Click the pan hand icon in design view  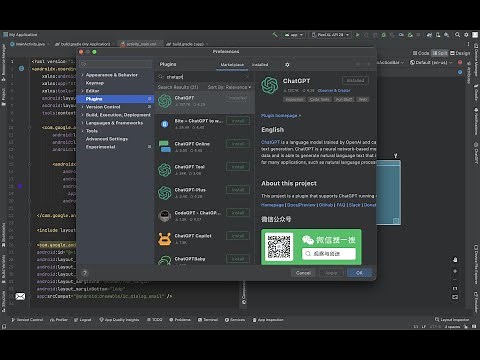[455, 260]
